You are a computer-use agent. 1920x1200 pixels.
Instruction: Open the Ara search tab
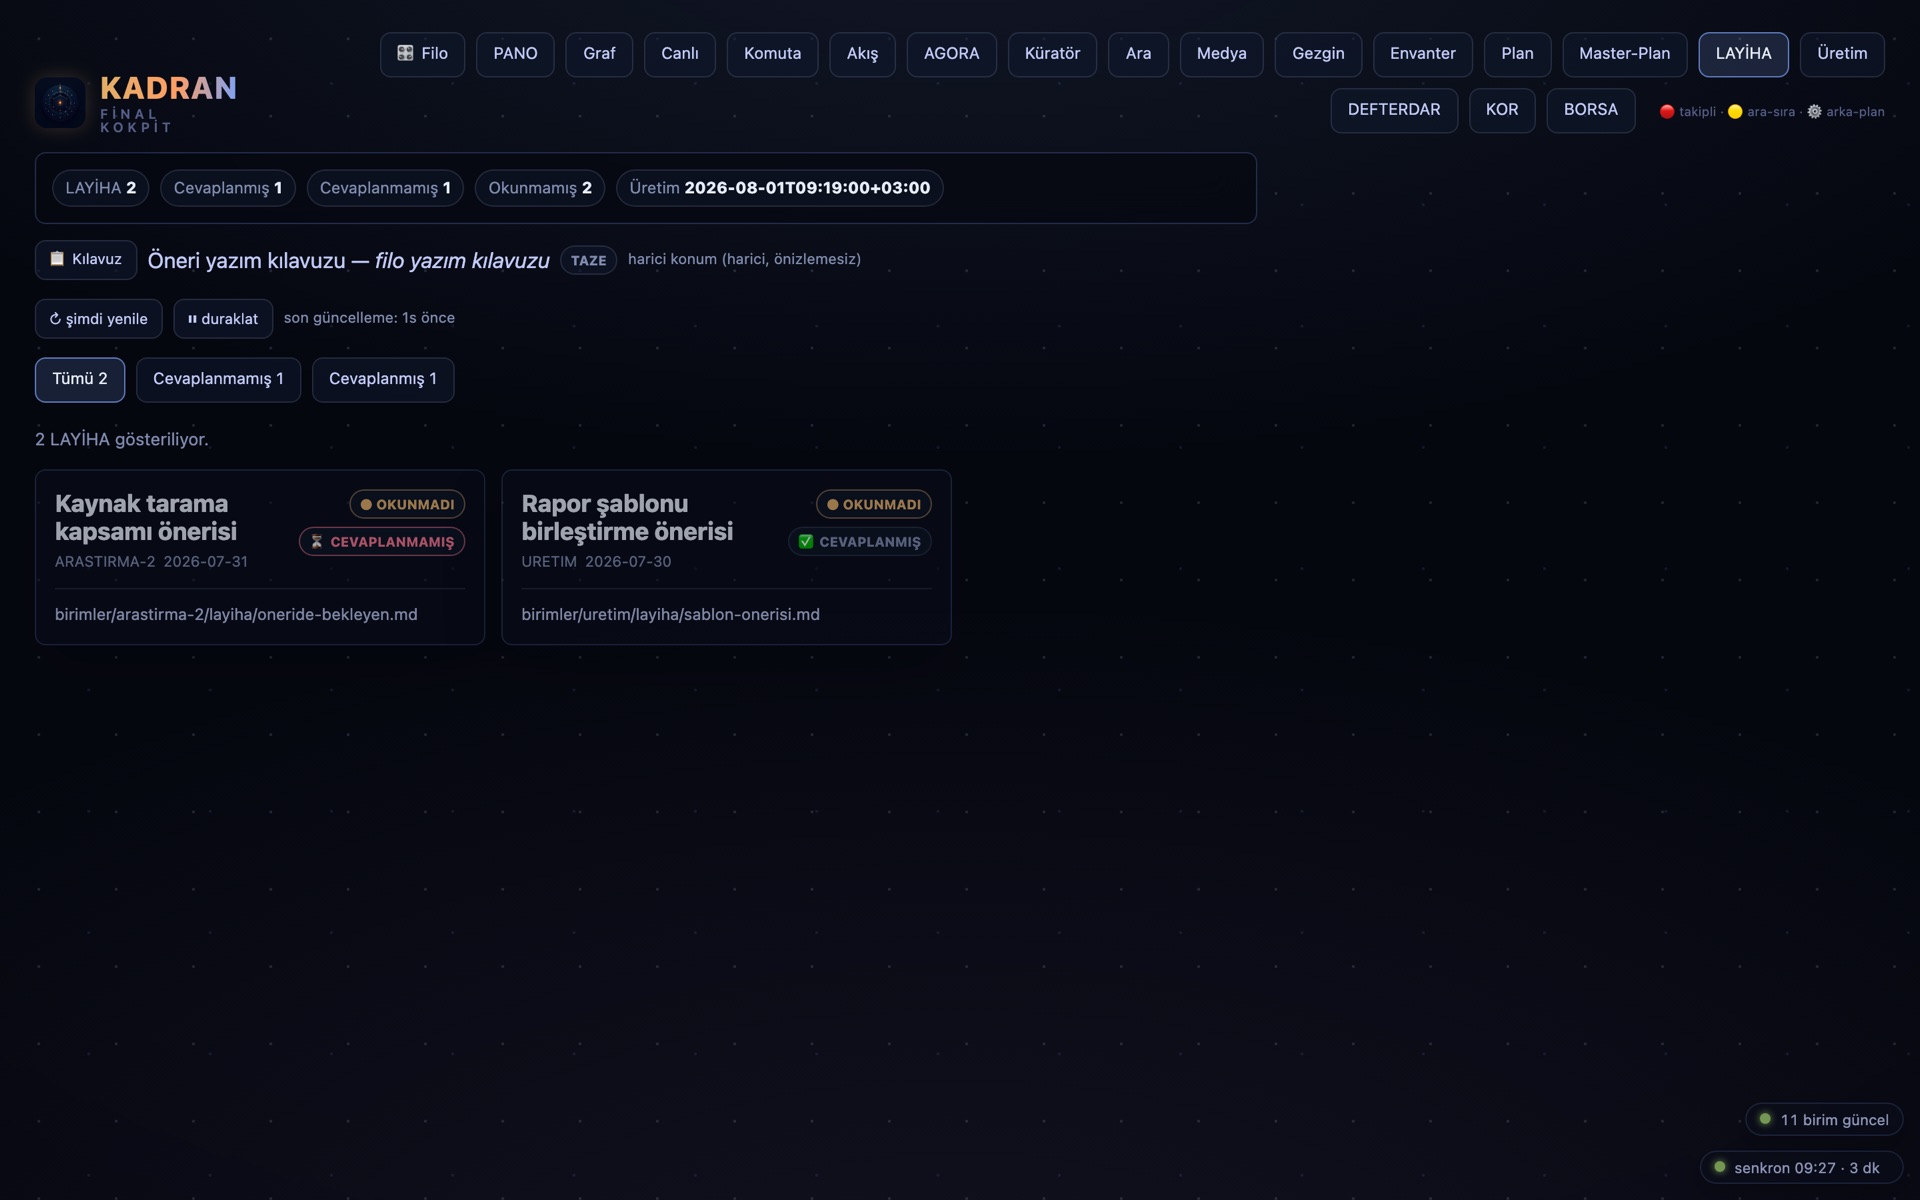(1138, 54)
